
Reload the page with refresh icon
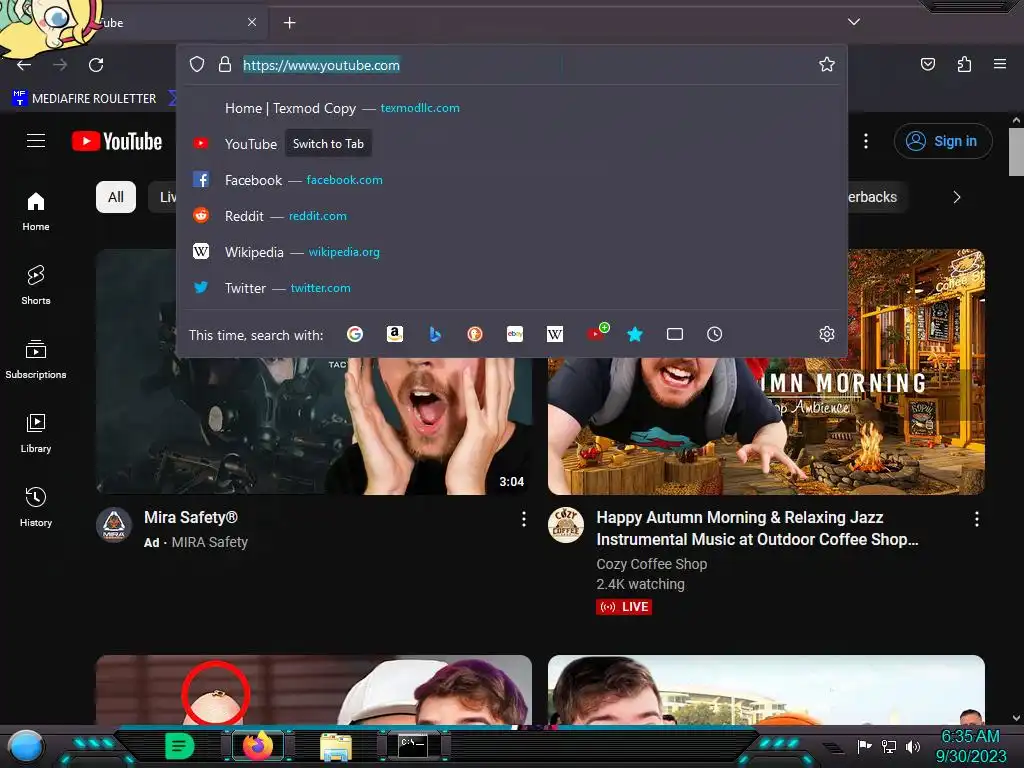(x=96, y=65)
